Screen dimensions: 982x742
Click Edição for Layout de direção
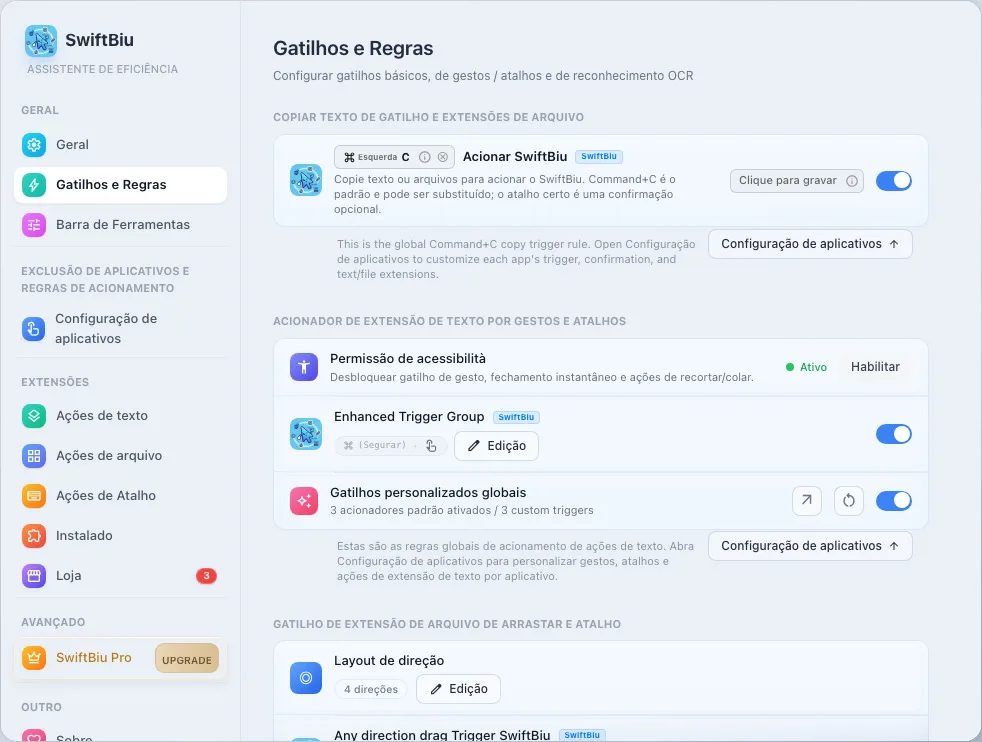[458, 689]
